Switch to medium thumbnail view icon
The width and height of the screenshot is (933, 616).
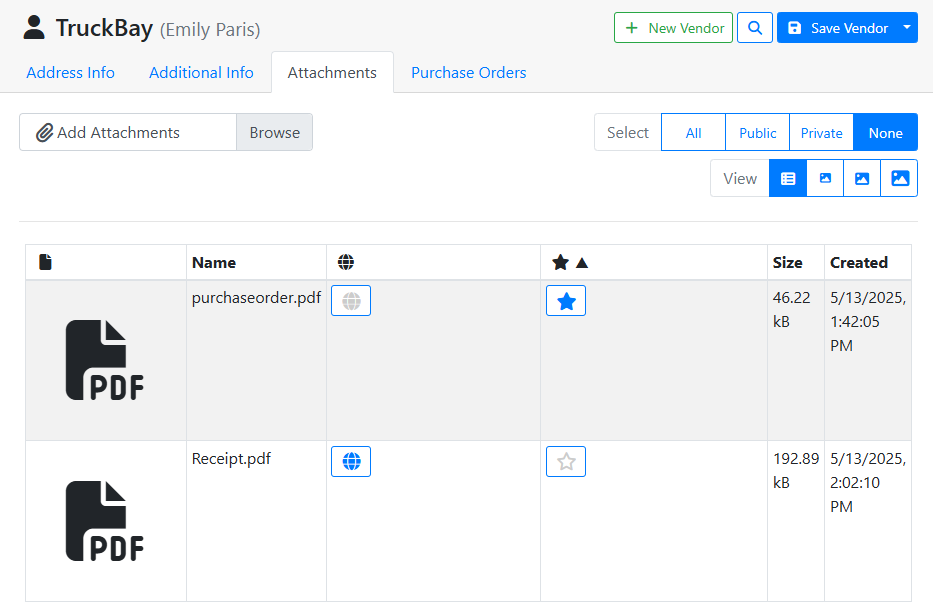click(862, 179)
